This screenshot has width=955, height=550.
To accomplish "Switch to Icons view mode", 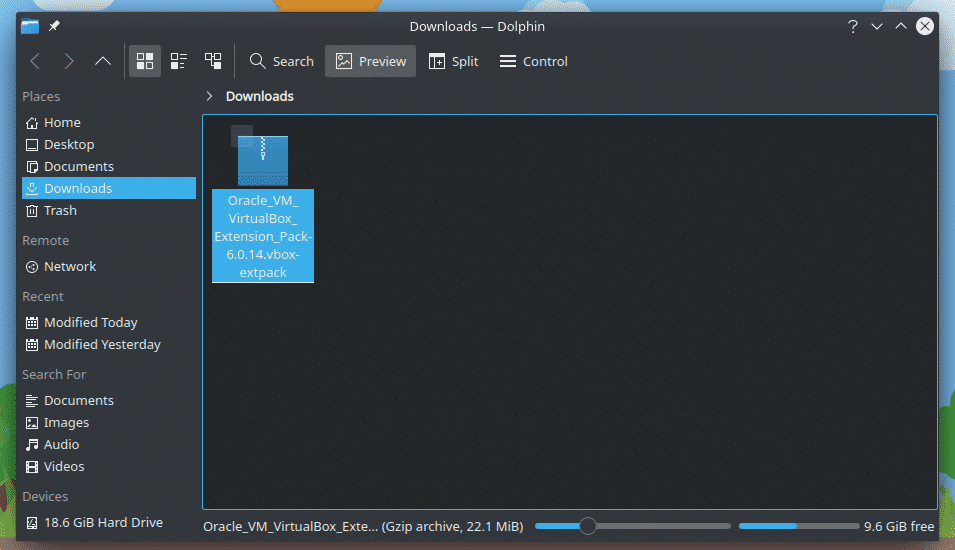I will click(x=145, y=61).
